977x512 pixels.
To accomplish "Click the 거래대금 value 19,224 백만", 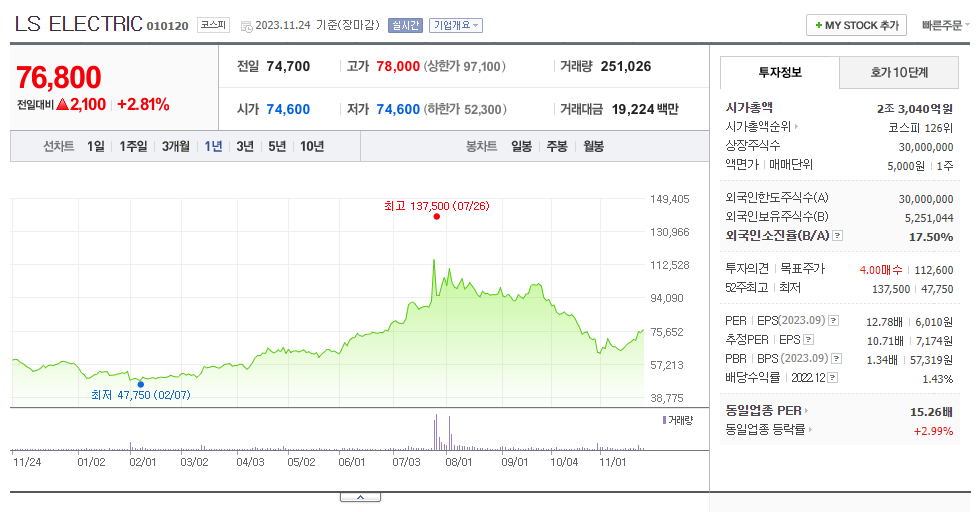I will pos(645,110).
